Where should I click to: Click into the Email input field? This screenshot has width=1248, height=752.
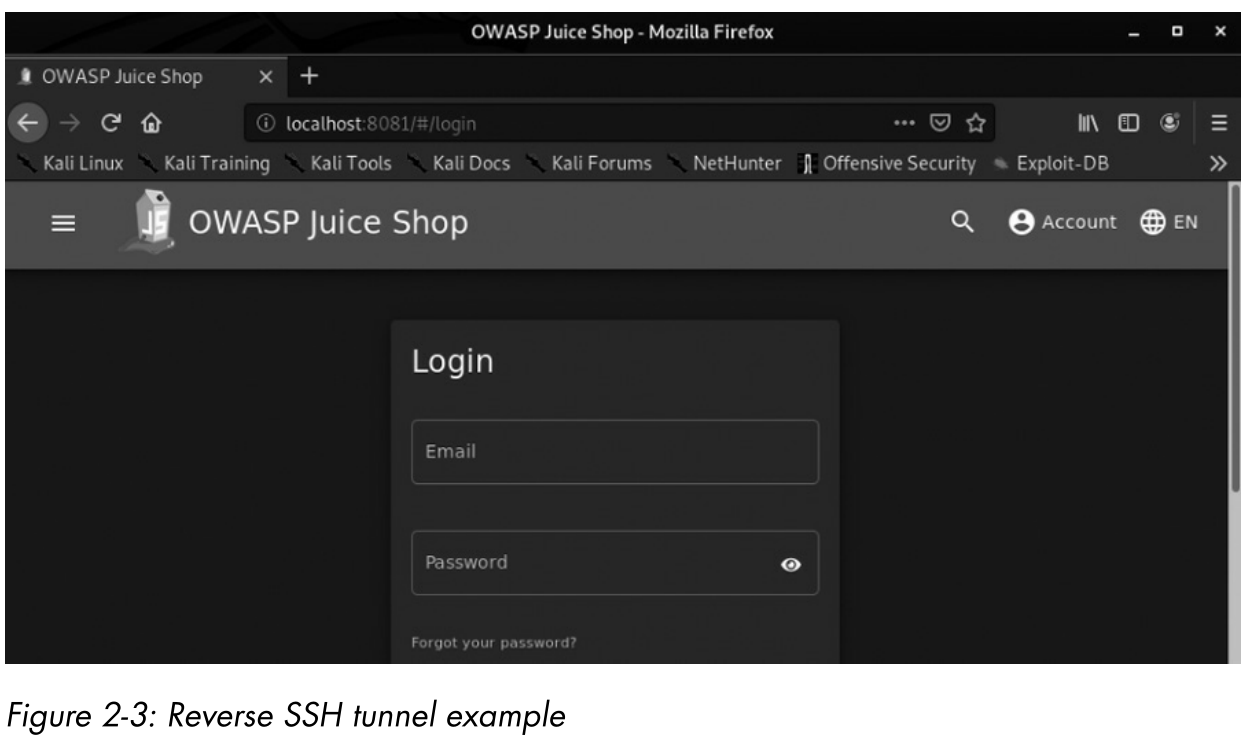[614, 452]
